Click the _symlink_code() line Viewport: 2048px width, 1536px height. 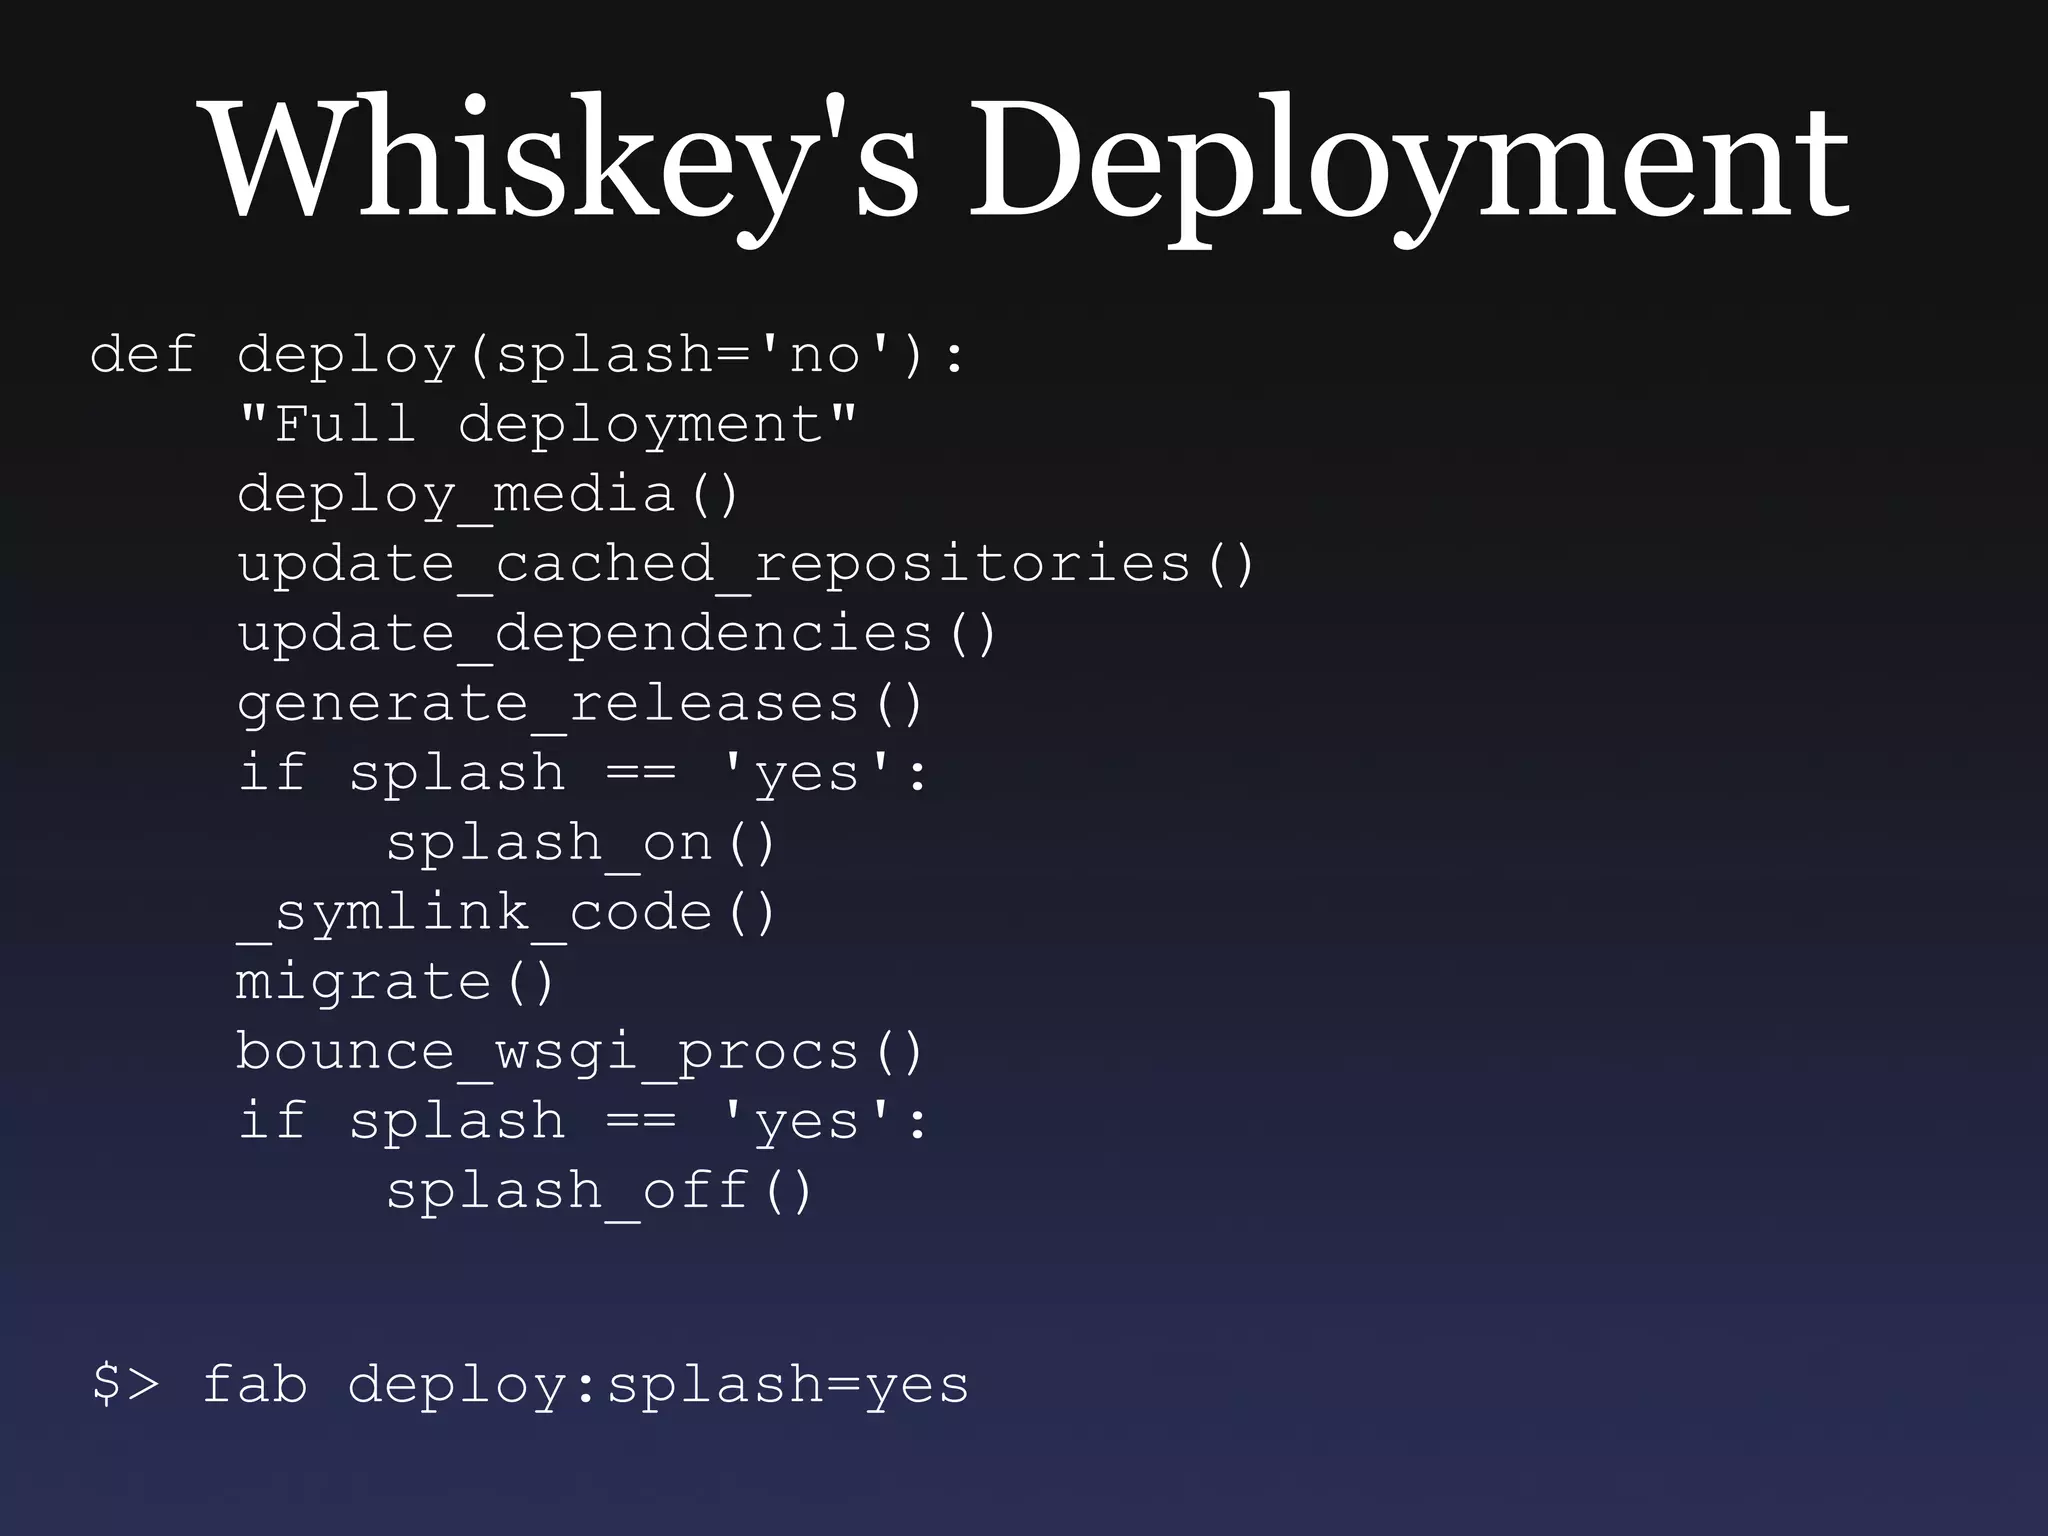pyautogui.click(x=506, y=912)
